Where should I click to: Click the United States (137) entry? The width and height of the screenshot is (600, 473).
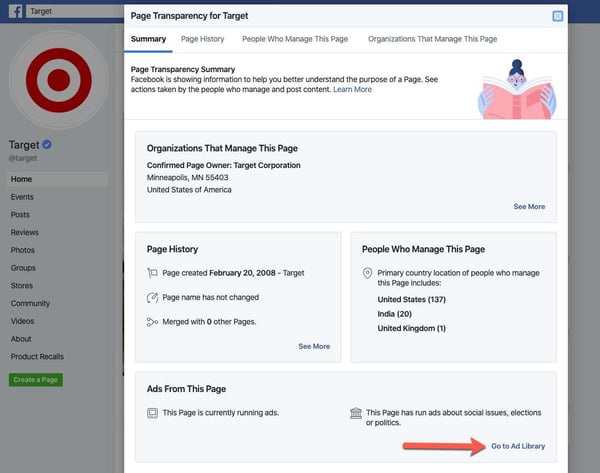(412, 300)
